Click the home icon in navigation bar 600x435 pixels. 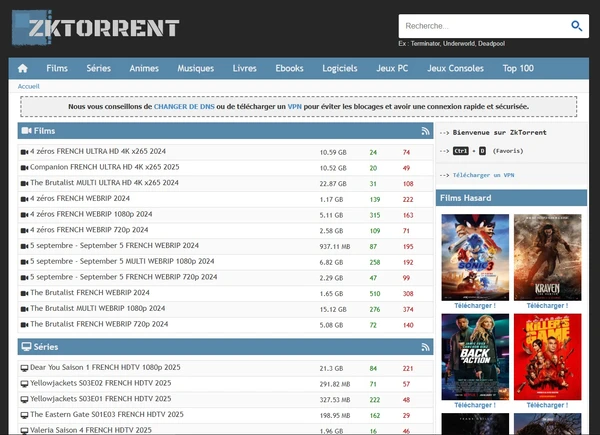[24, 69]
